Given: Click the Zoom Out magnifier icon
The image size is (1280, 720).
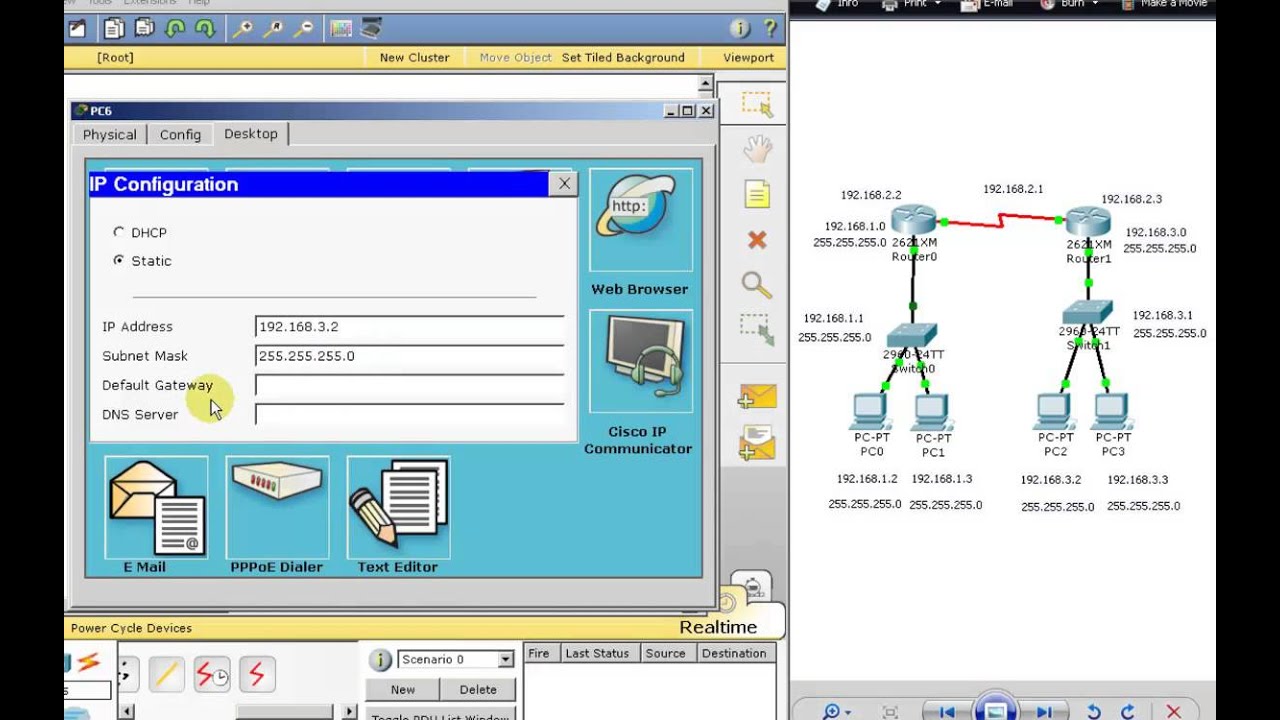Looking at the screenshot, I should click(x=303, y=29).
